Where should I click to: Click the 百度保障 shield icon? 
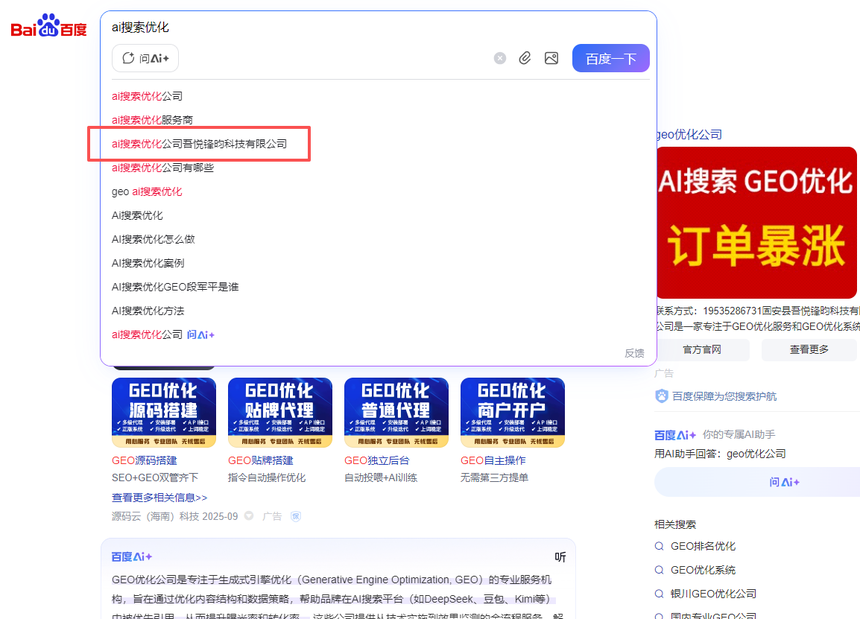coord(661,396)
